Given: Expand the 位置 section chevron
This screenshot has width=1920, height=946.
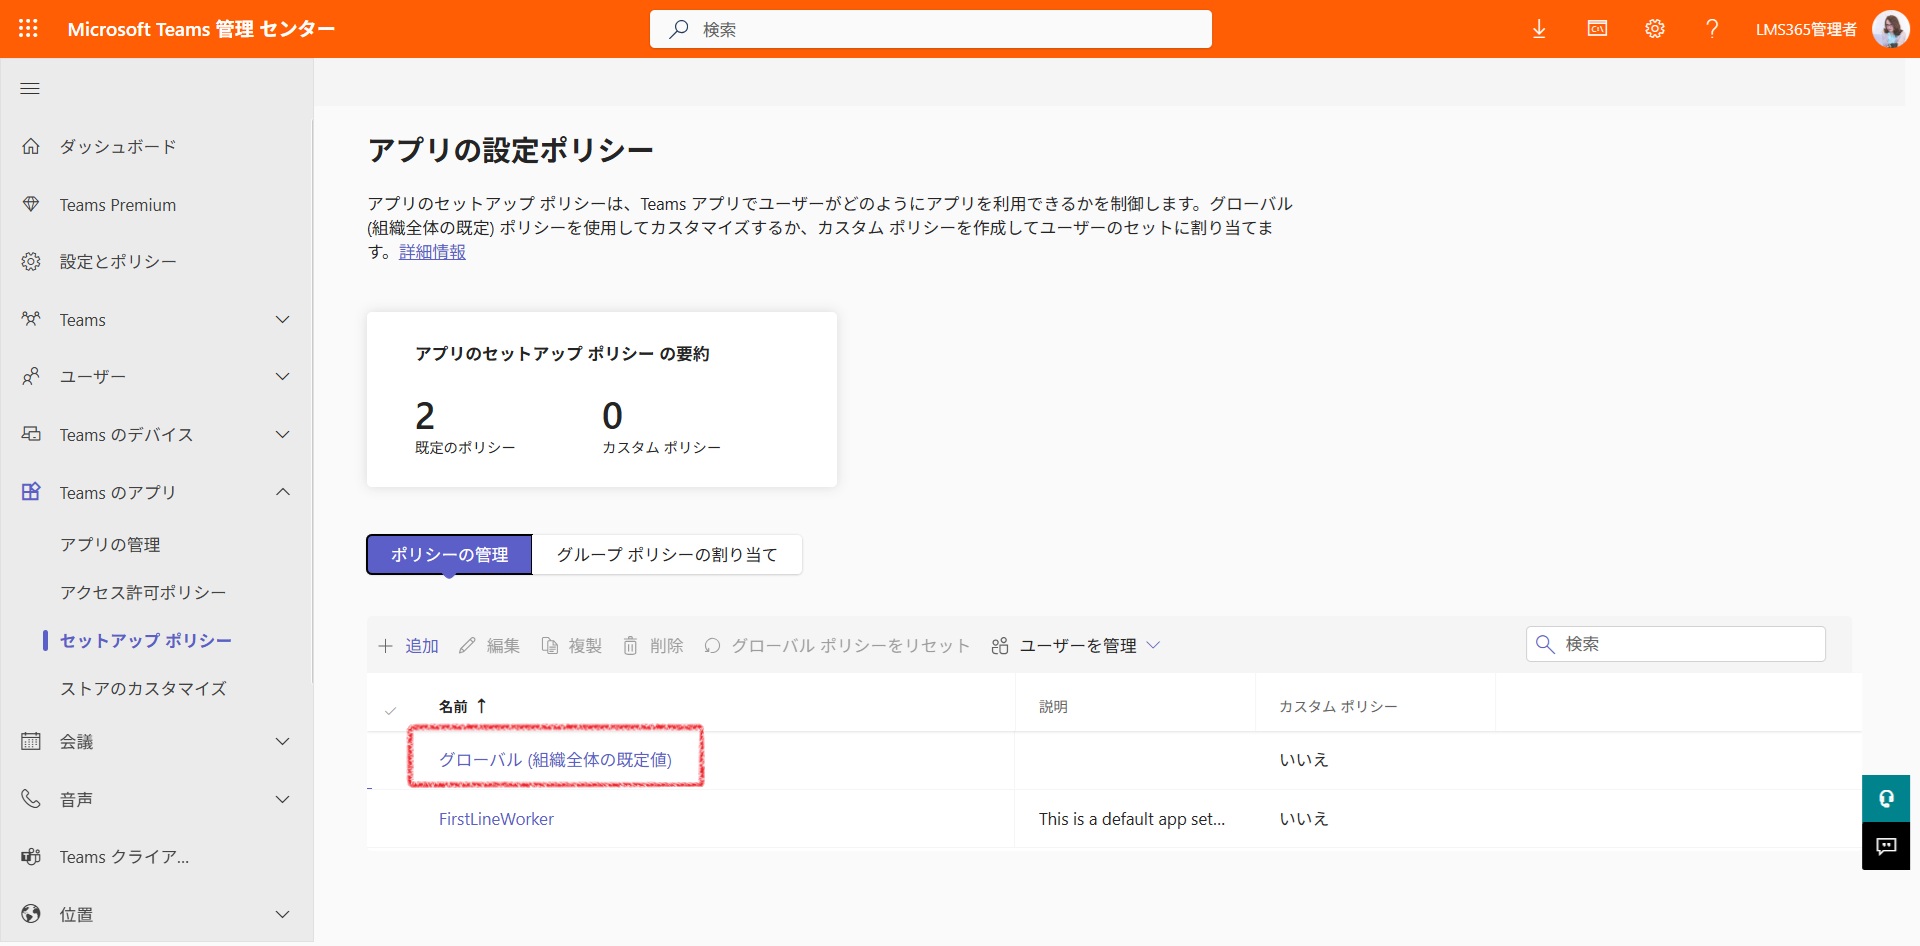Looking at the screenshot, I should click(x=283, y=914).
